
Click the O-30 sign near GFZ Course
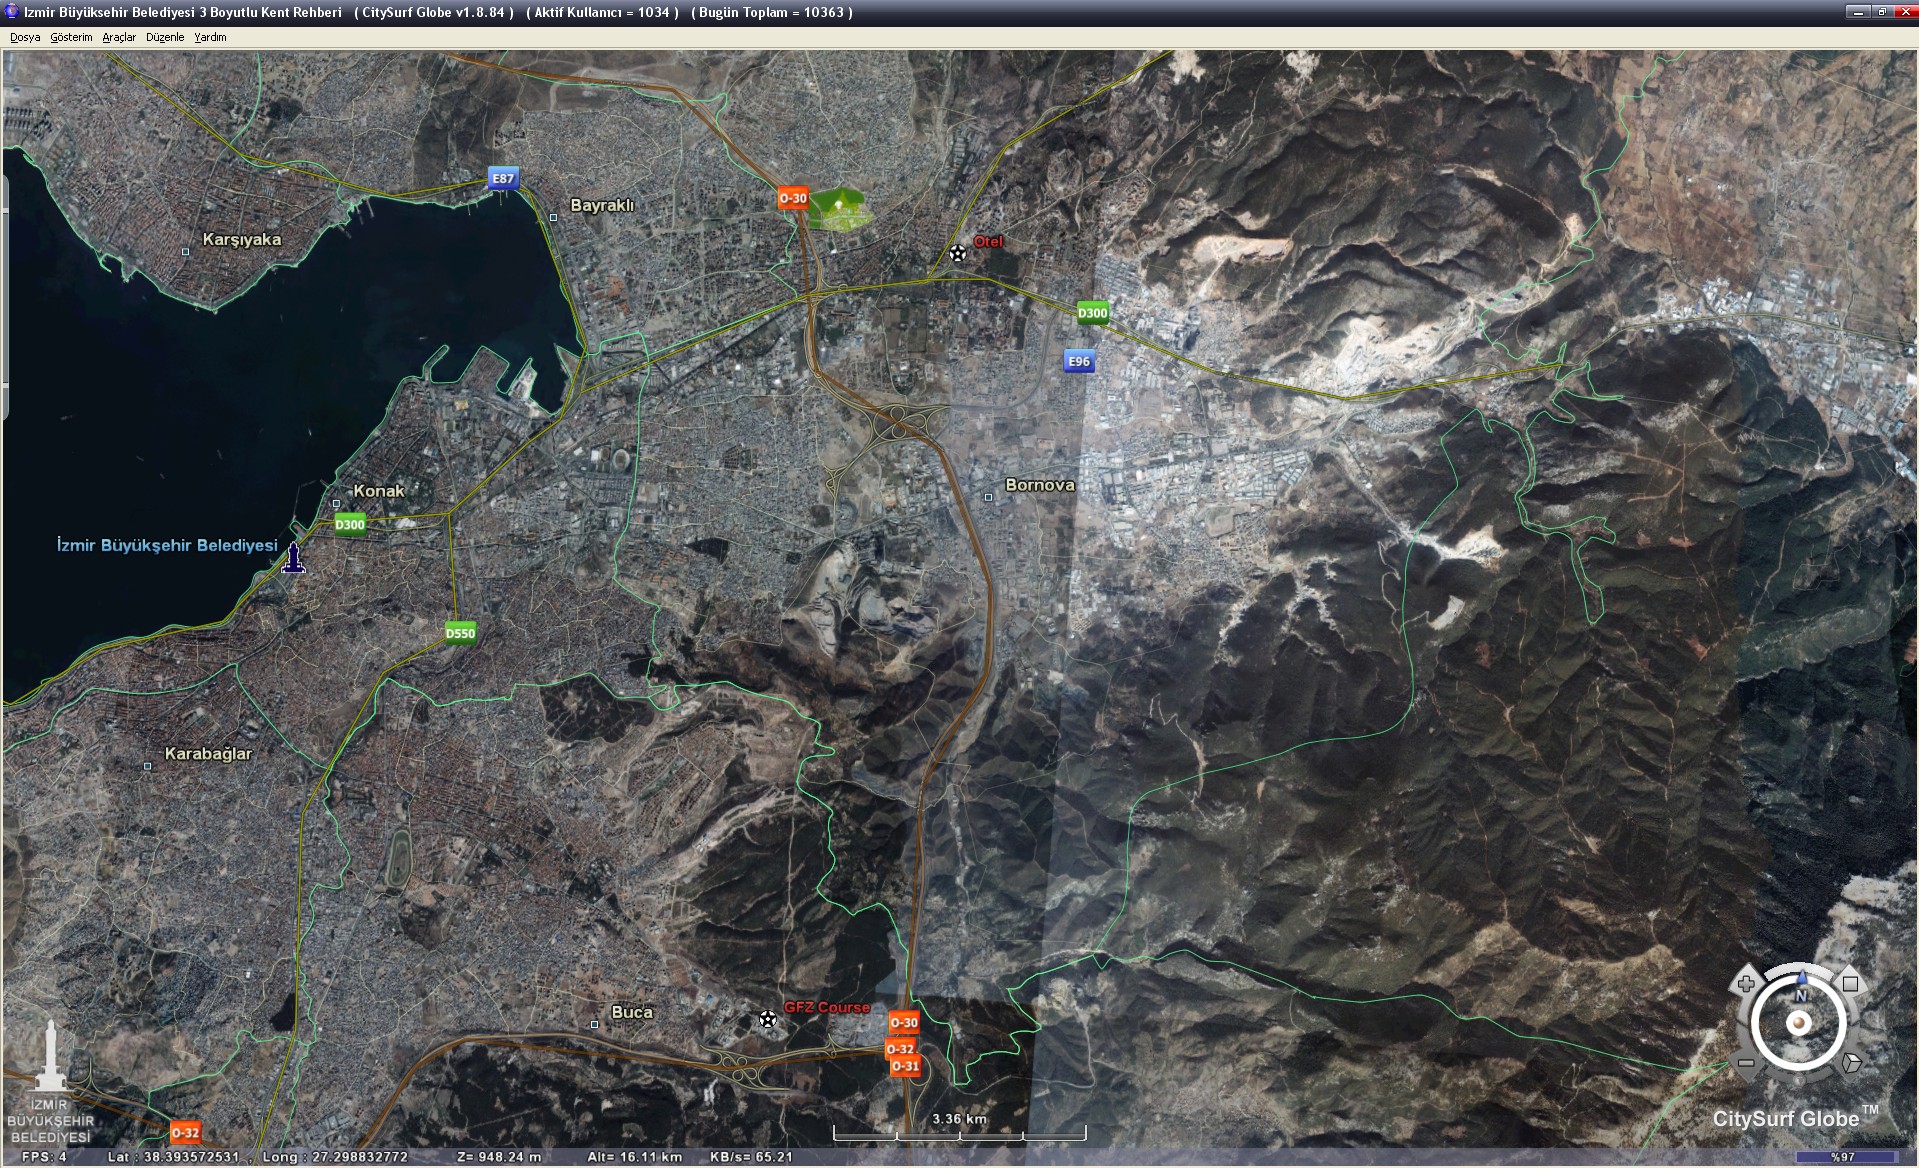904,1022
